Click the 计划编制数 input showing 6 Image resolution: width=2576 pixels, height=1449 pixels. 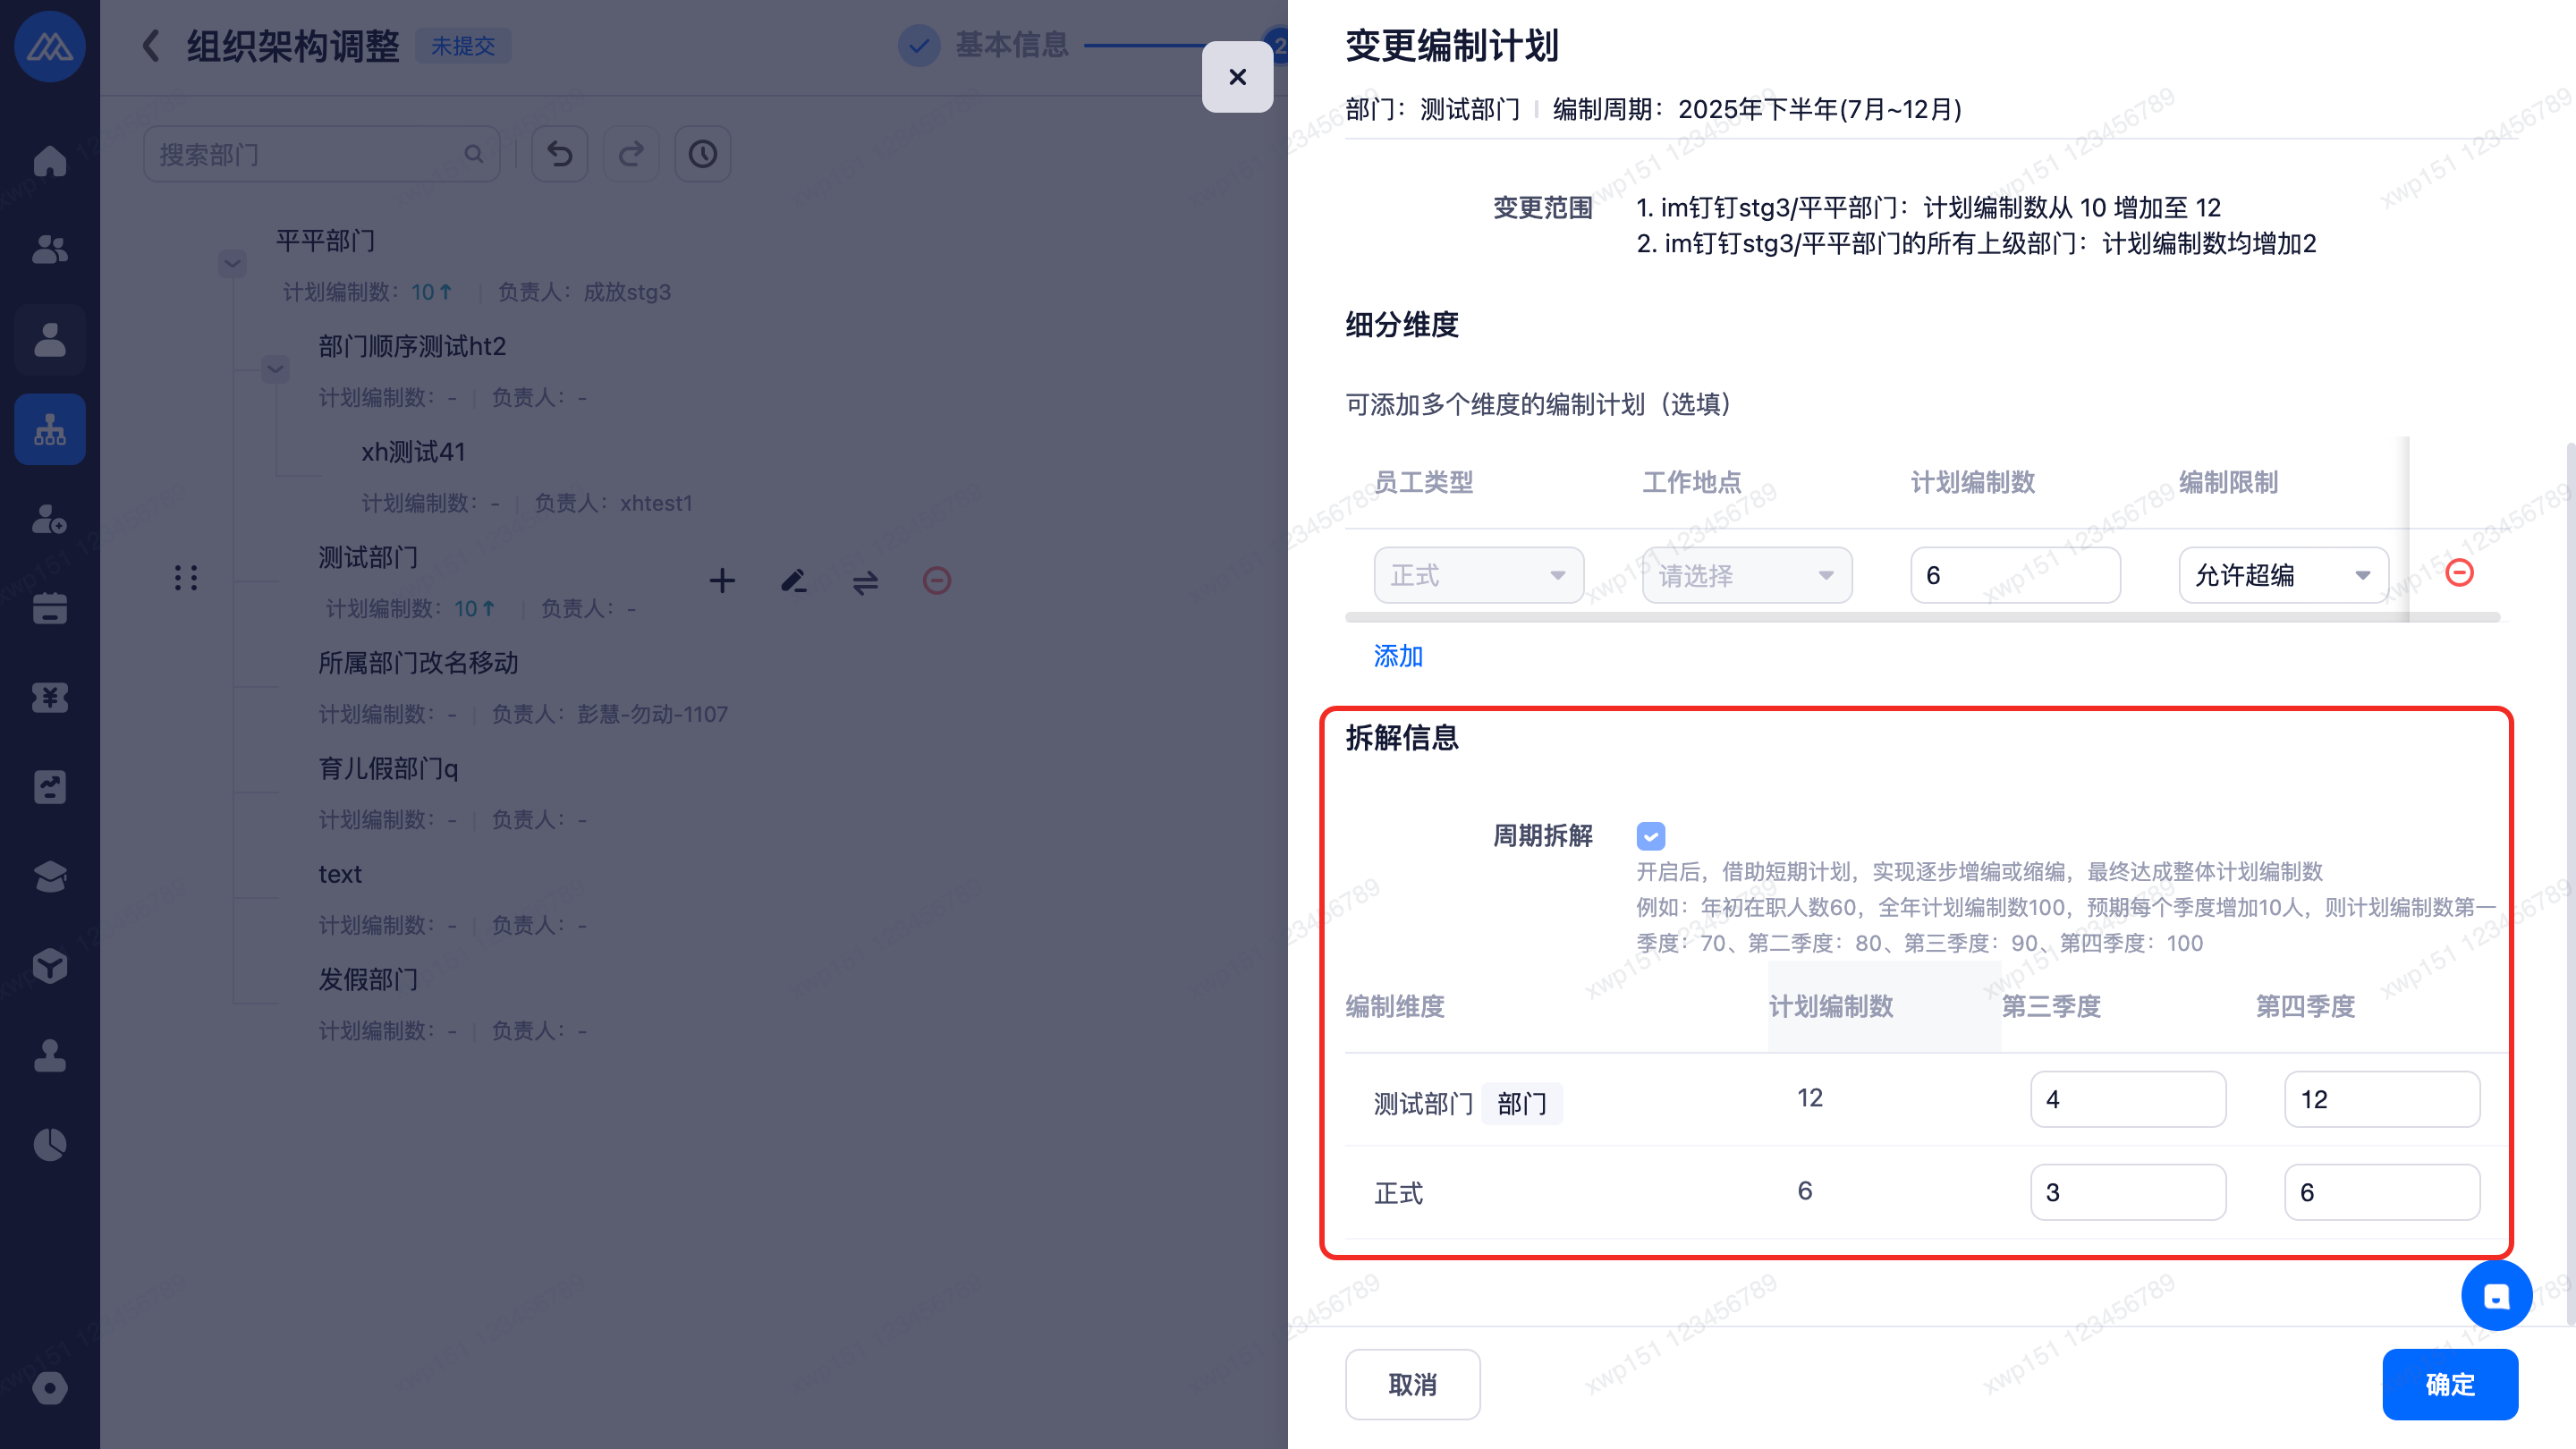2014,575
